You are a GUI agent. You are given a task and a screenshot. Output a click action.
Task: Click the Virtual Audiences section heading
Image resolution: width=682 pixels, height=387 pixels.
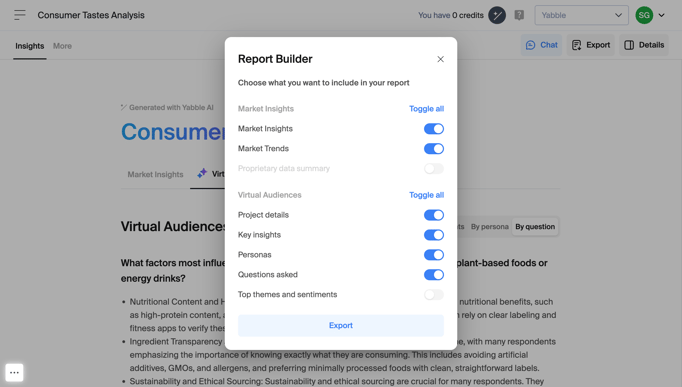[173, 226]
